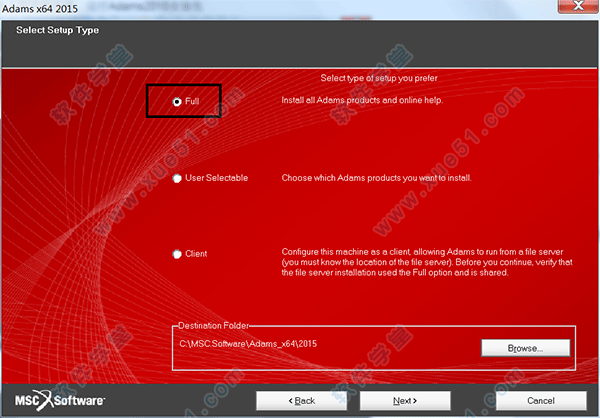The height and width of the screenshot is (418, 600).
Task: Go to previous step with Back button
Action: pos(302,401)
